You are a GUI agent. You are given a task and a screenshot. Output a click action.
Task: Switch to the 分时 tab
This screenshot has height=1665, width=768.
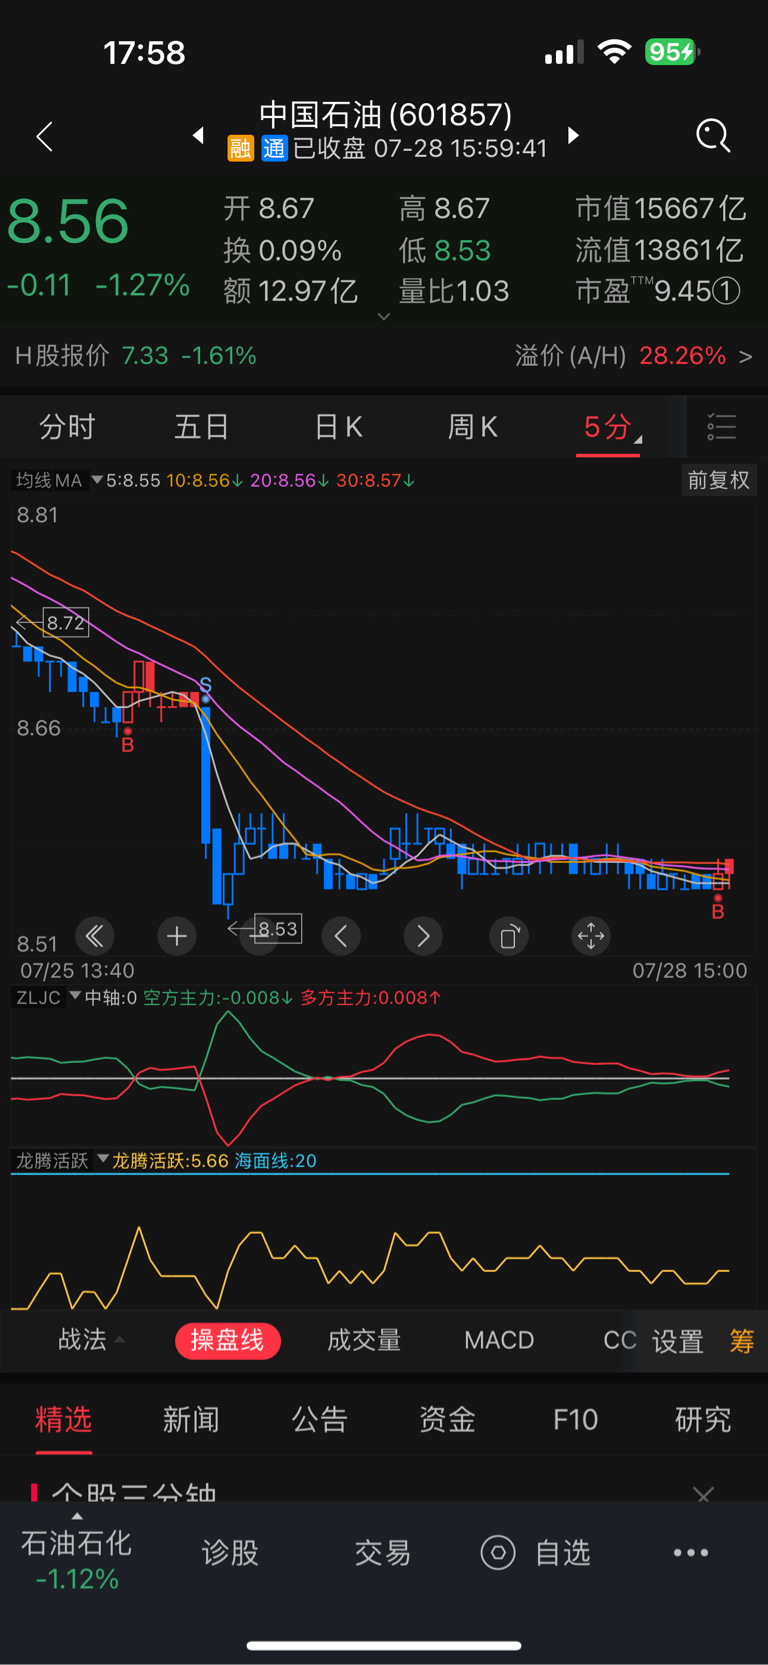pyautogui.click(x=67, y=427)
